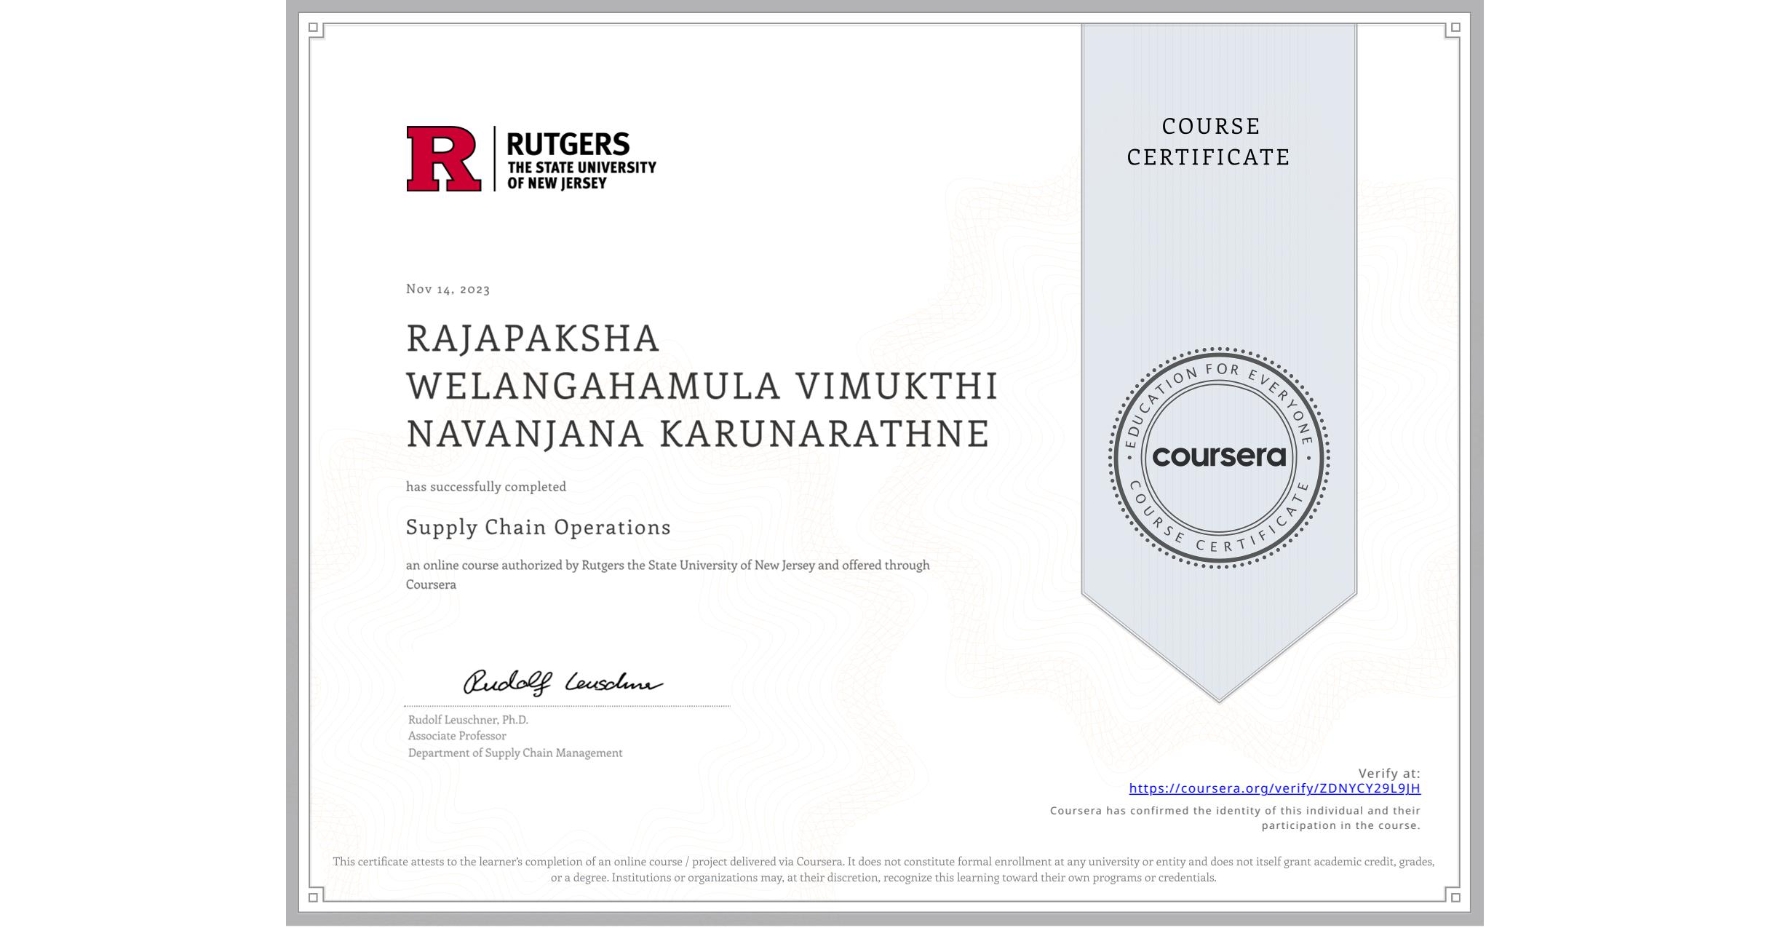1772x928 pixels.
Task: Click the name line 'WELANGAHAMULA VIMUKTHI'
Action: [x=702, y=386]
